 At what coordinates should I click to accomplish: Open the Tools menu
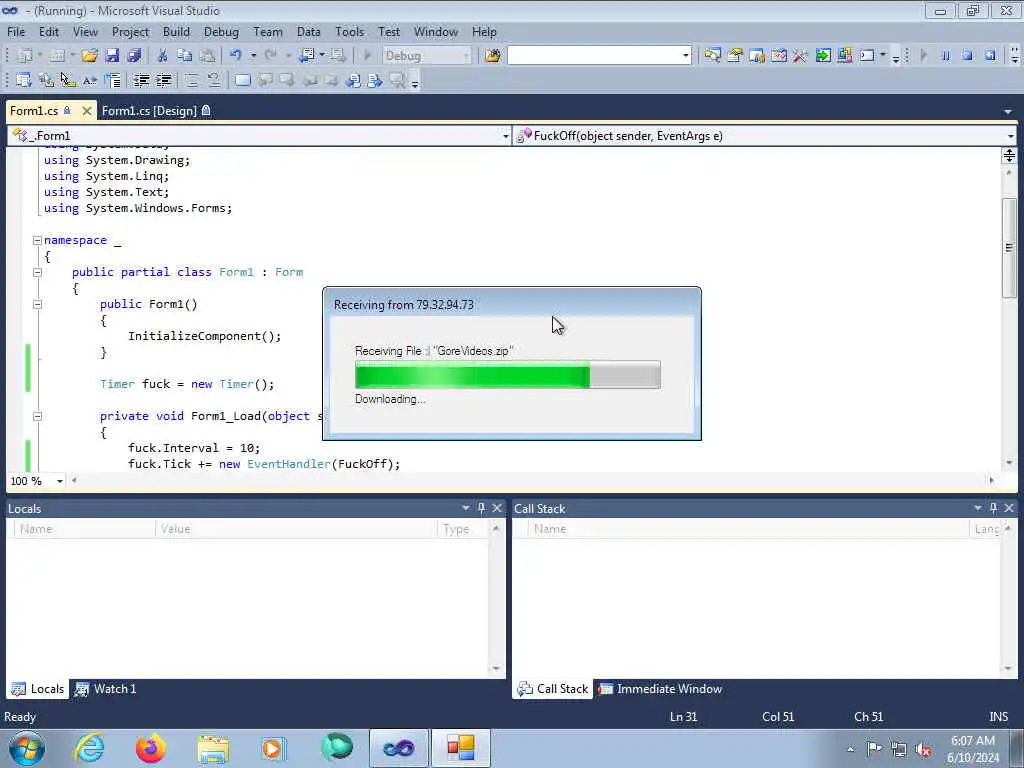click(349, 32)
